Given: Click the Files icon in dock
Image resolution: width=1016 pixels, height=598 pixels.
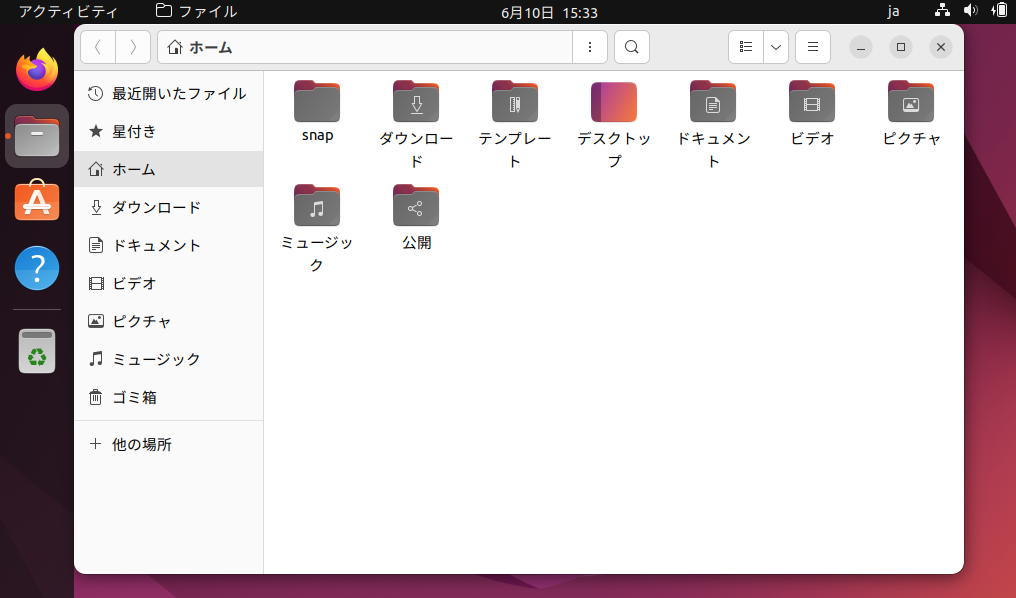Looking at the screenshot, I should point(37,136).
